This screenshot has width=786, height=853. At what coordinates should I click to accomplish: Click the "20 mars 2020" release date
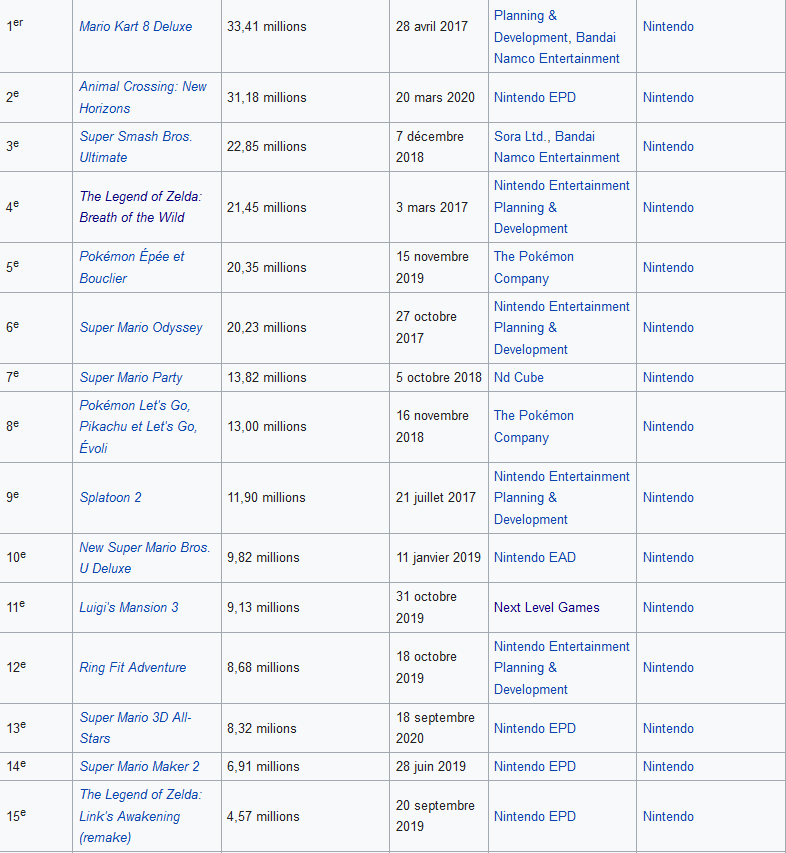tap(435, 97)
